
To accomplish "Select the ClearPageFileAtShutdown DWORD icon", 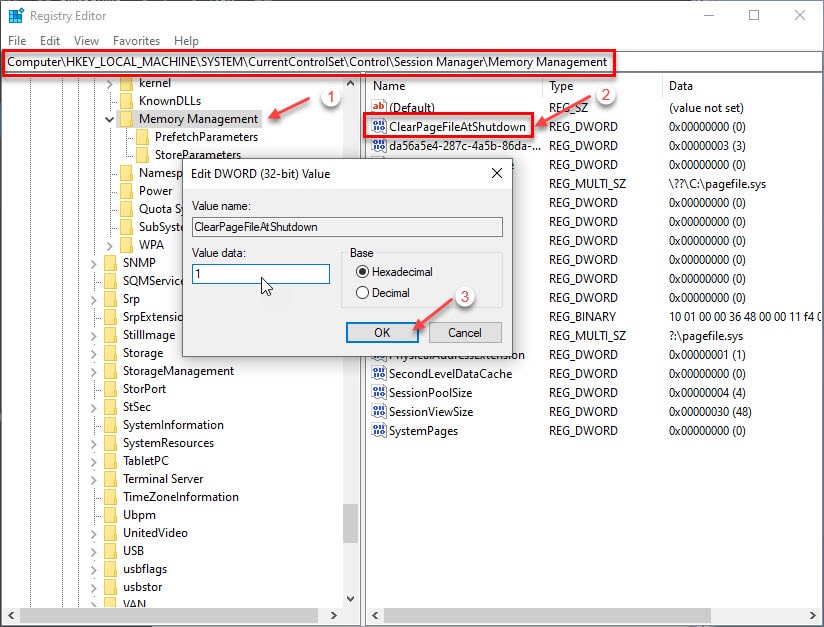I will pyautogui.click(x=378, y=127).
